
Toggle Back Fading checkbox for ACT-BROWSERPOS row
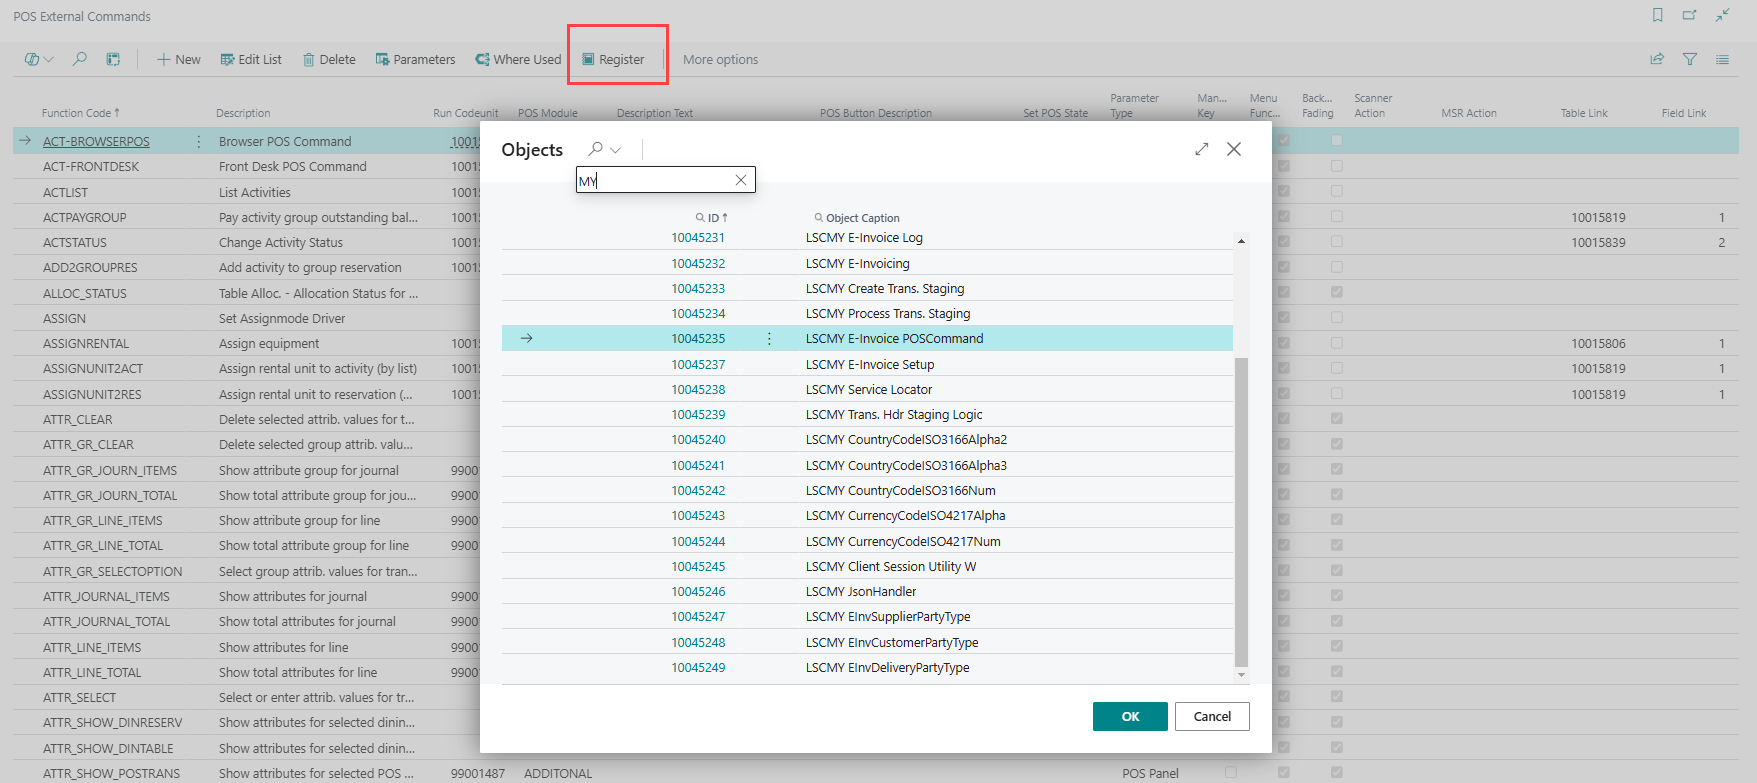[1336, 141]
